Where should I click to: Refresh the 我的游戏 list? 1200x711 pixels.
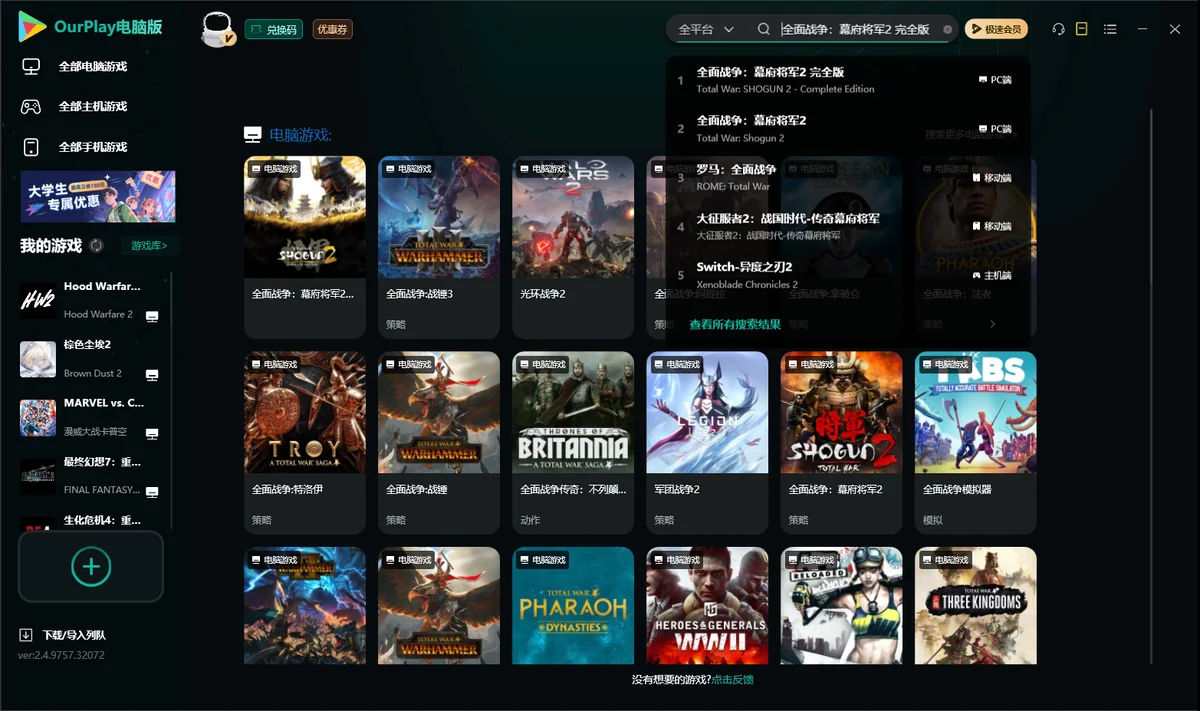pos(96,246)
